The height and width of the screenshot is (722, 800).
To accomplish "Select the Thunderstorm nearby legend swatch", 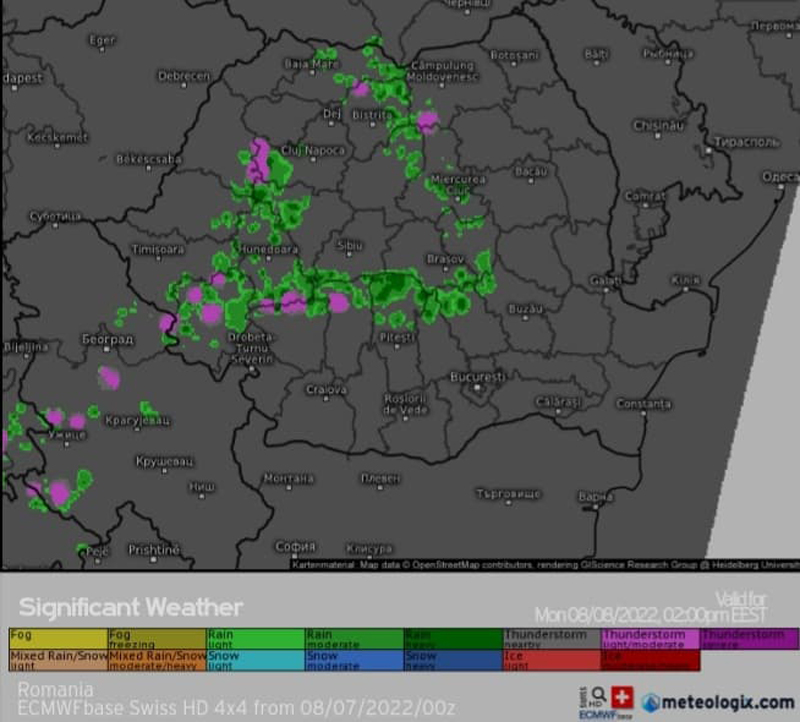I will click(551, 639).
